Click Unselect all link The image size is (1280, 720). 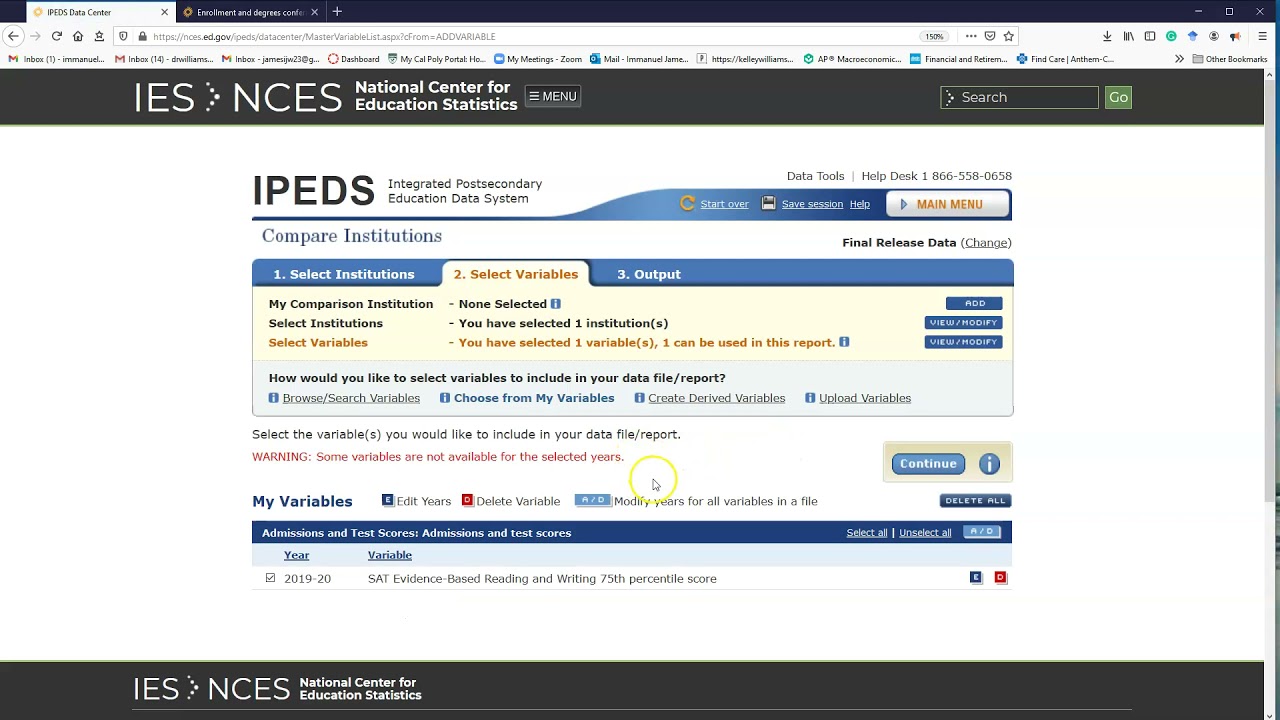point(925,533)
